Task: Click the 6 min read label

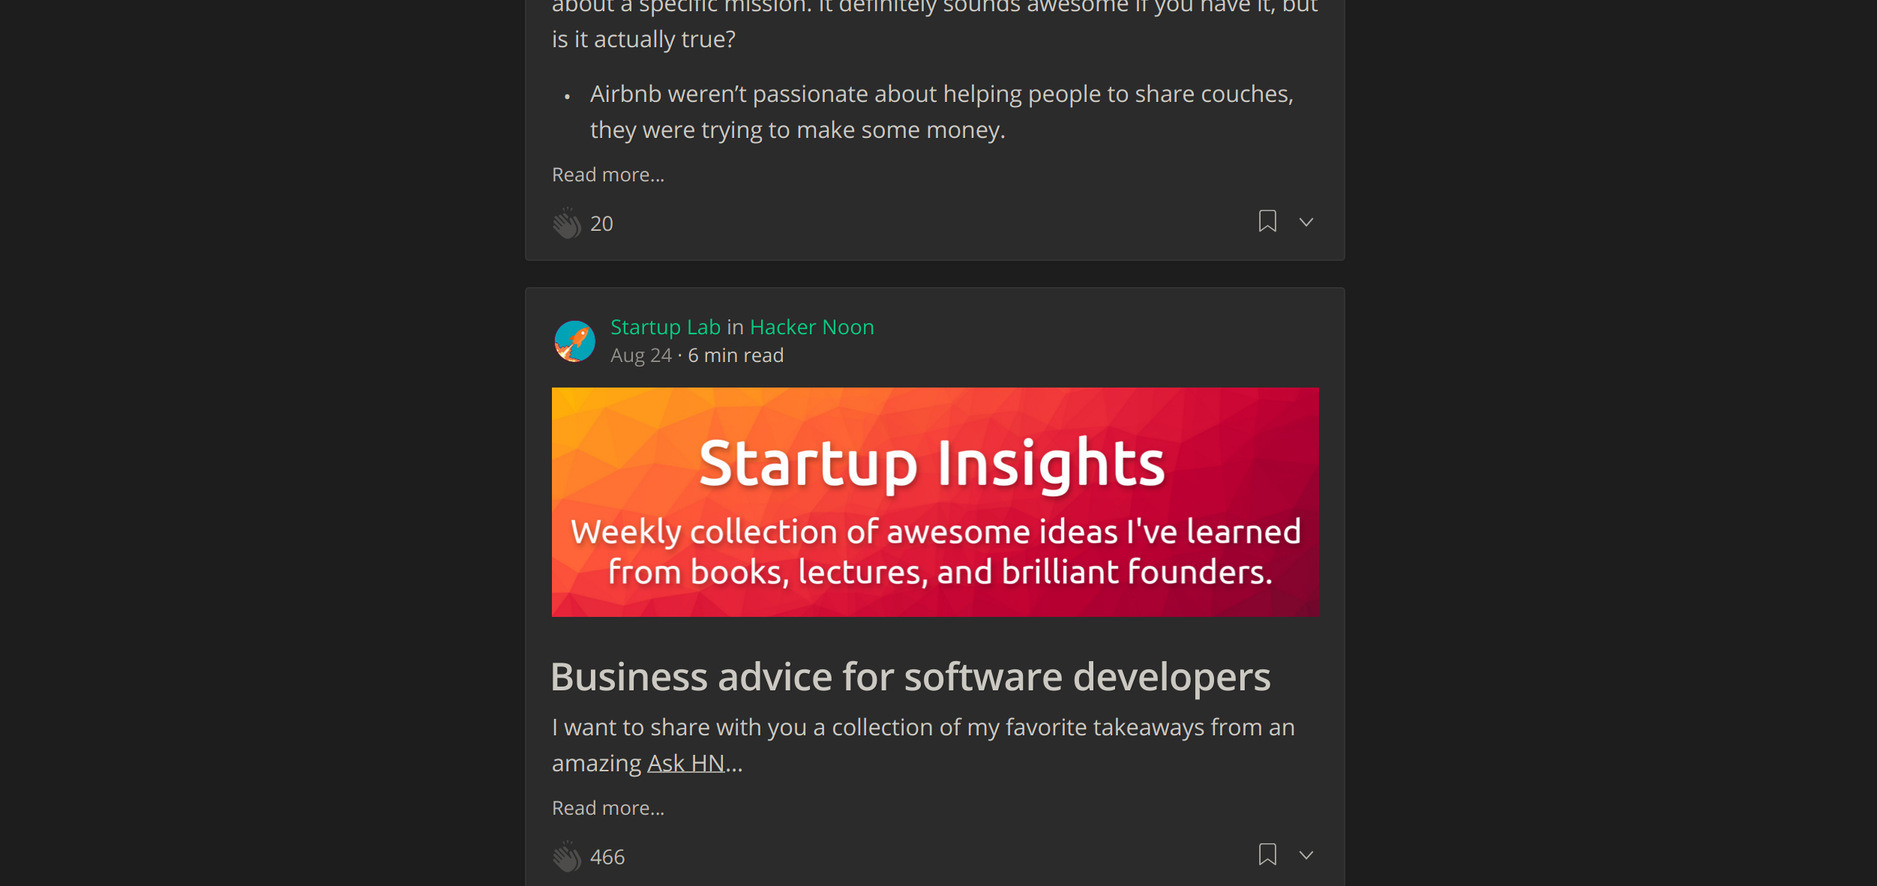Action: (x=736, y=356)
